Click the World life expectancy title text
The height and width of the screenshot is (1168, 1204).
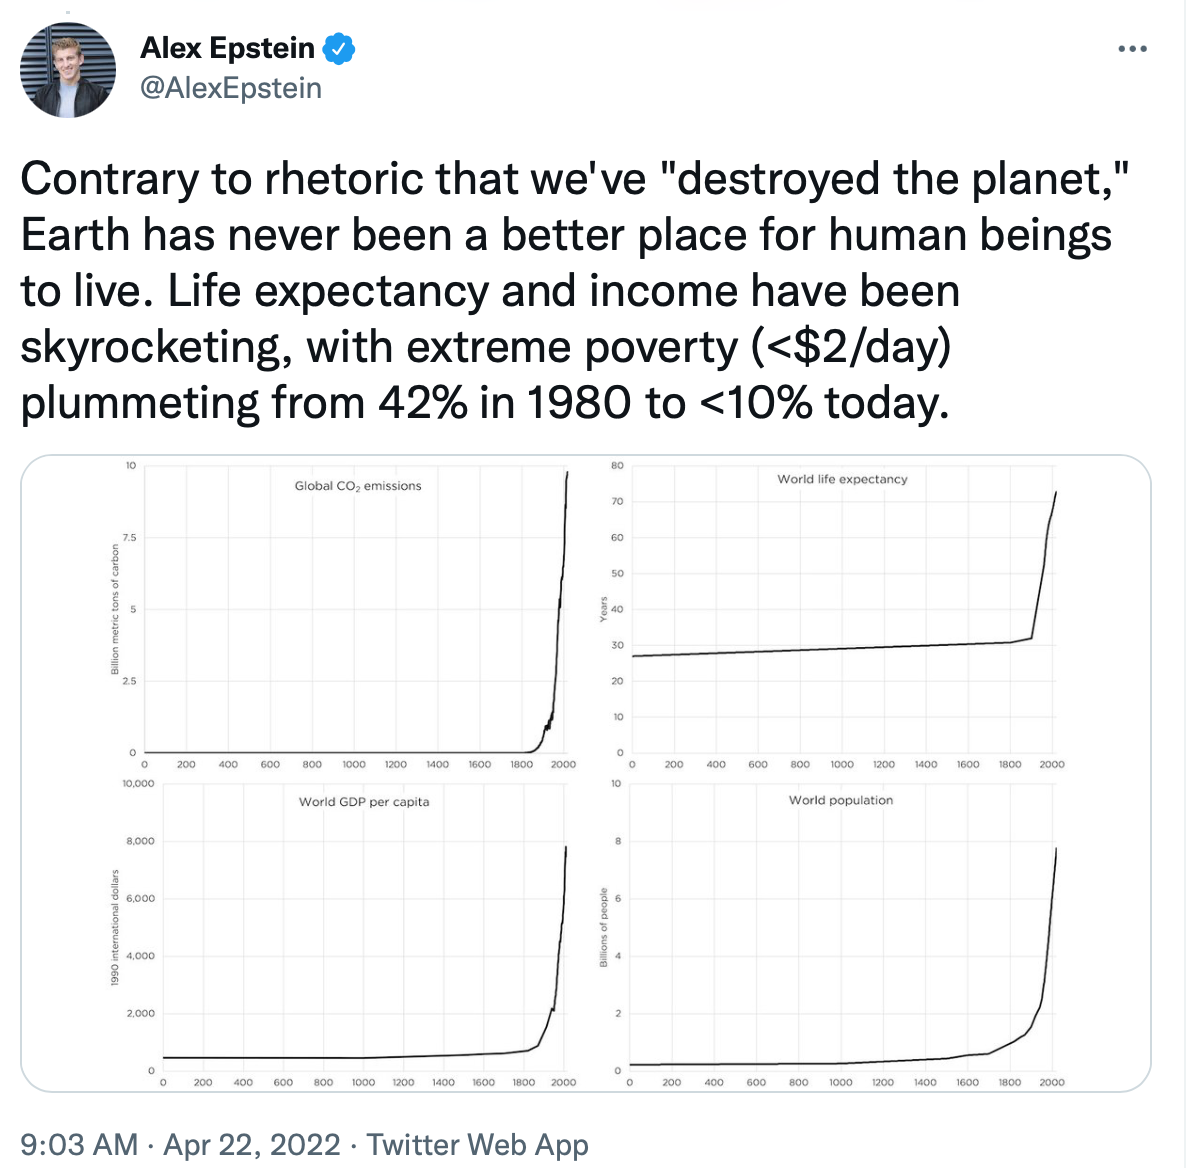point(842,479)
